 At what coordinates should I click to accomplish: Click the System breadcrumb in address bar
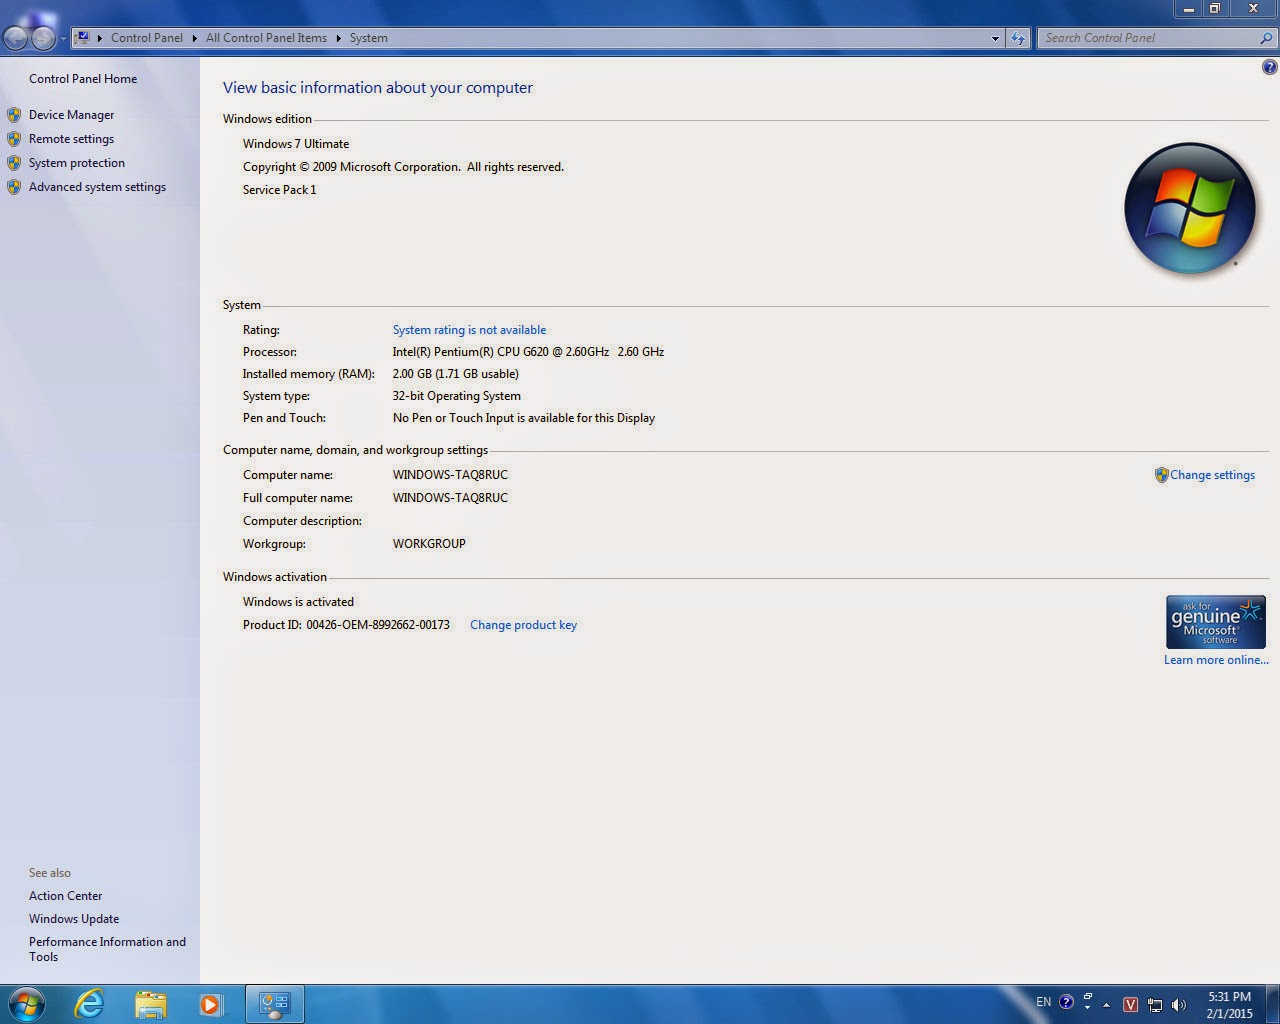click(x=368, y=38)
